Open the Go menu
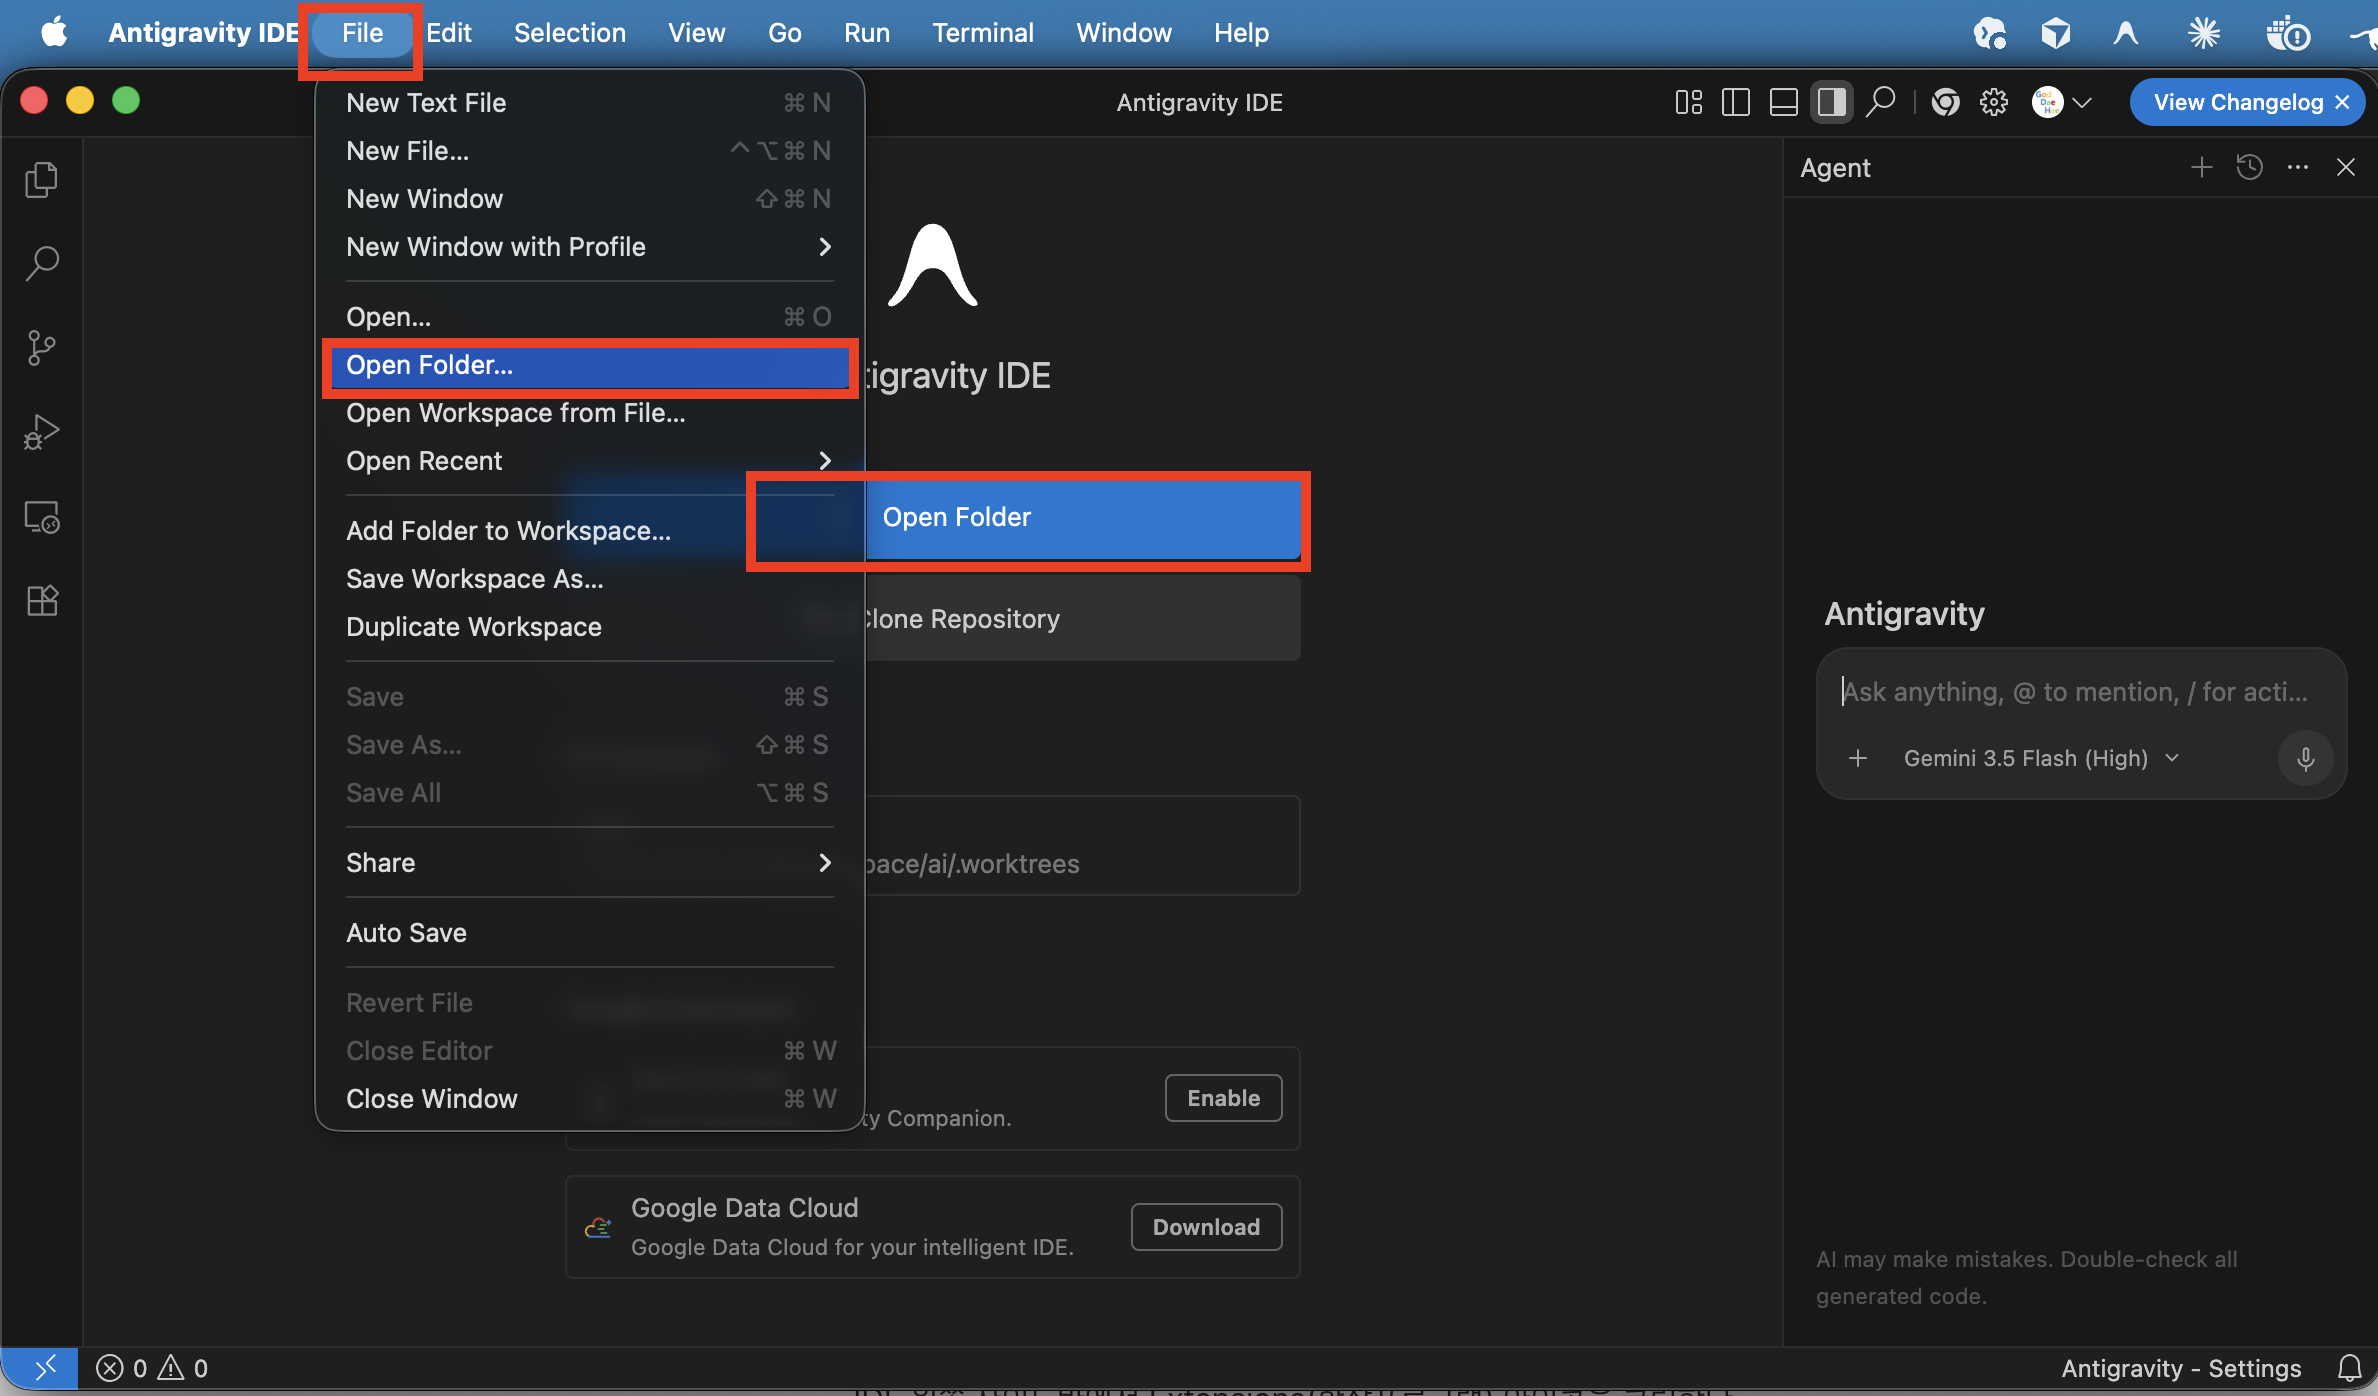 pos(784,33)
